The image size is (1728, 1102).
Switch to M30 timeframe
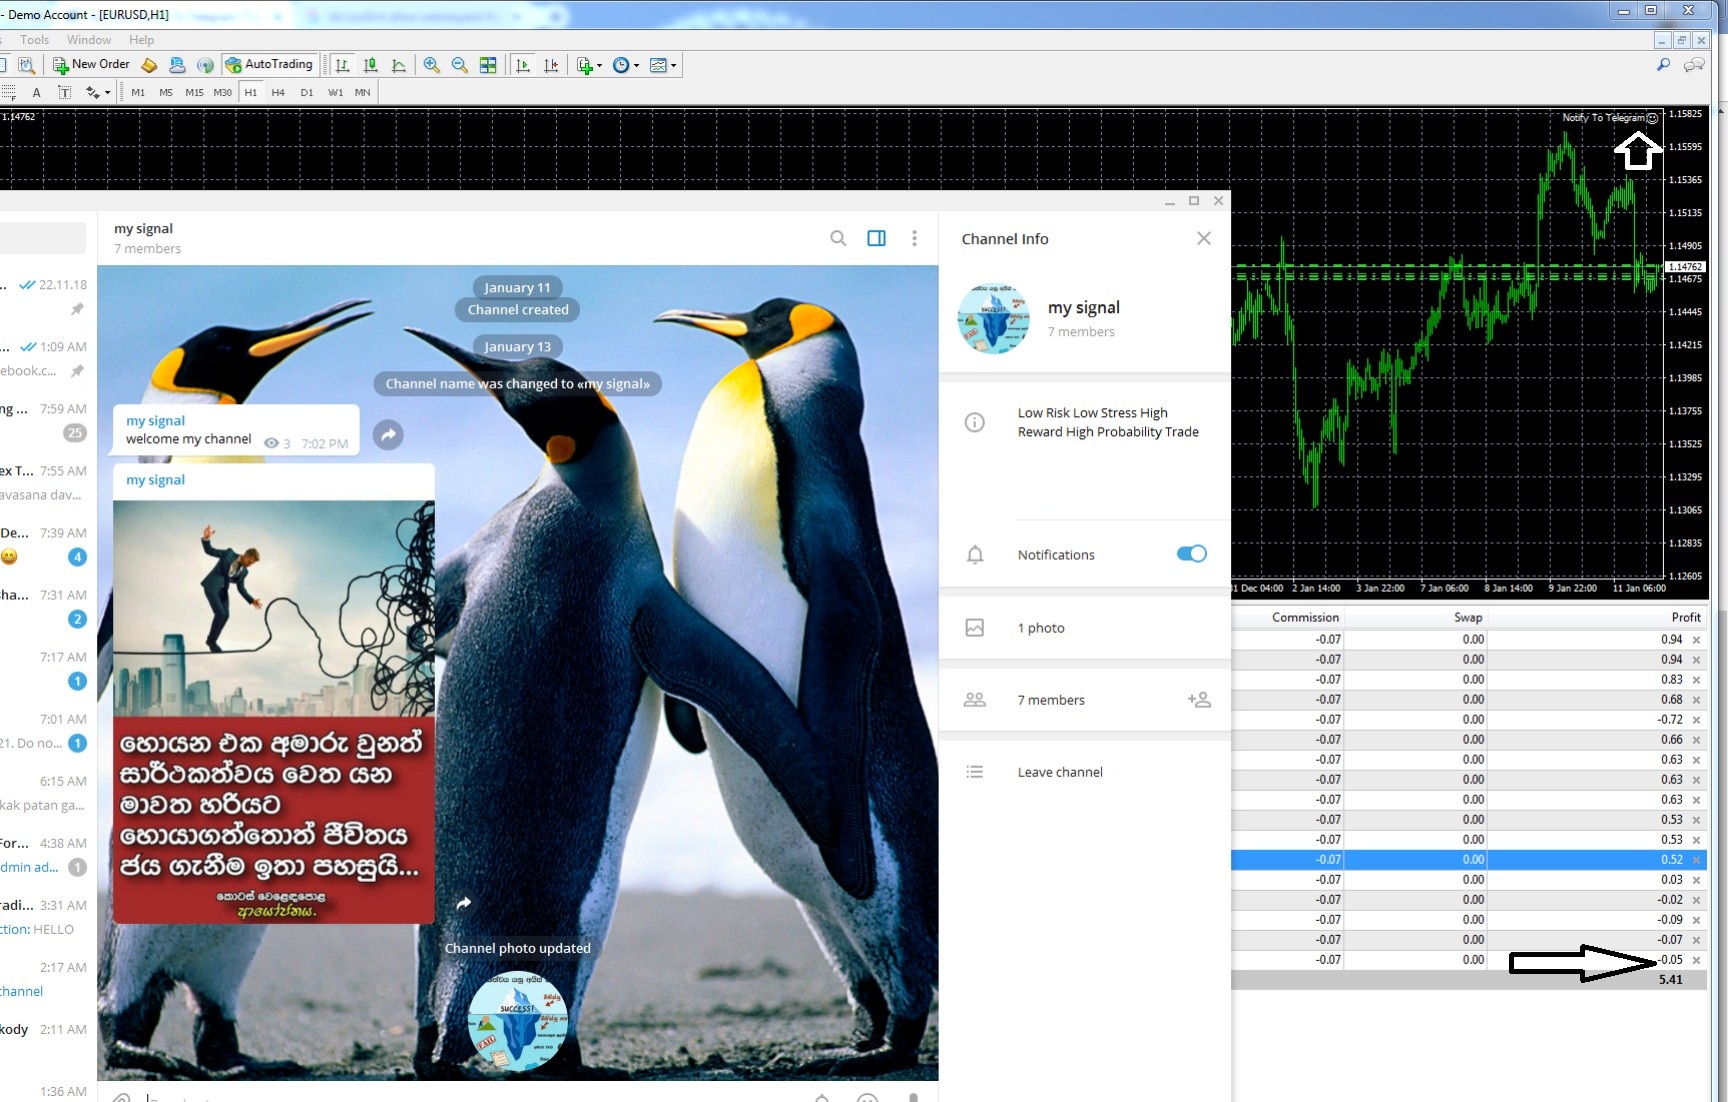pos(222,92)
